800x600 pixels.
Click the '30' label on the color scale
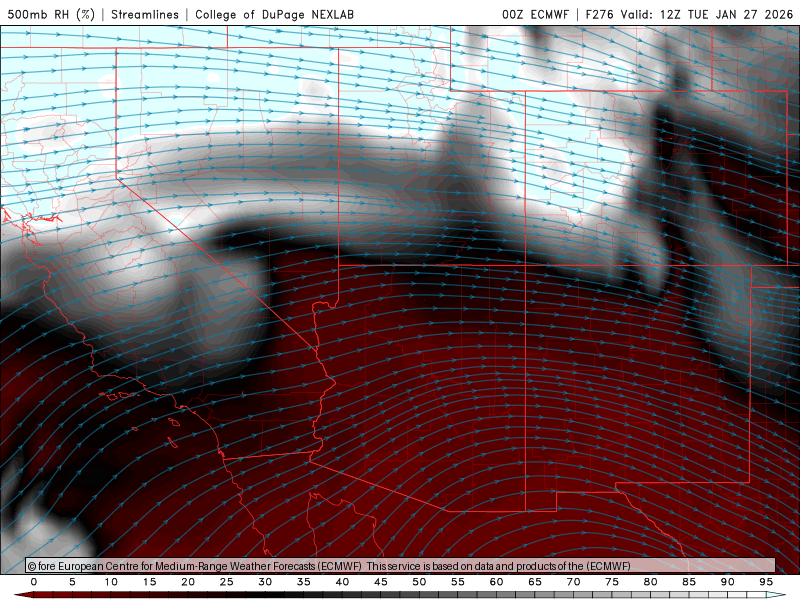265,582
